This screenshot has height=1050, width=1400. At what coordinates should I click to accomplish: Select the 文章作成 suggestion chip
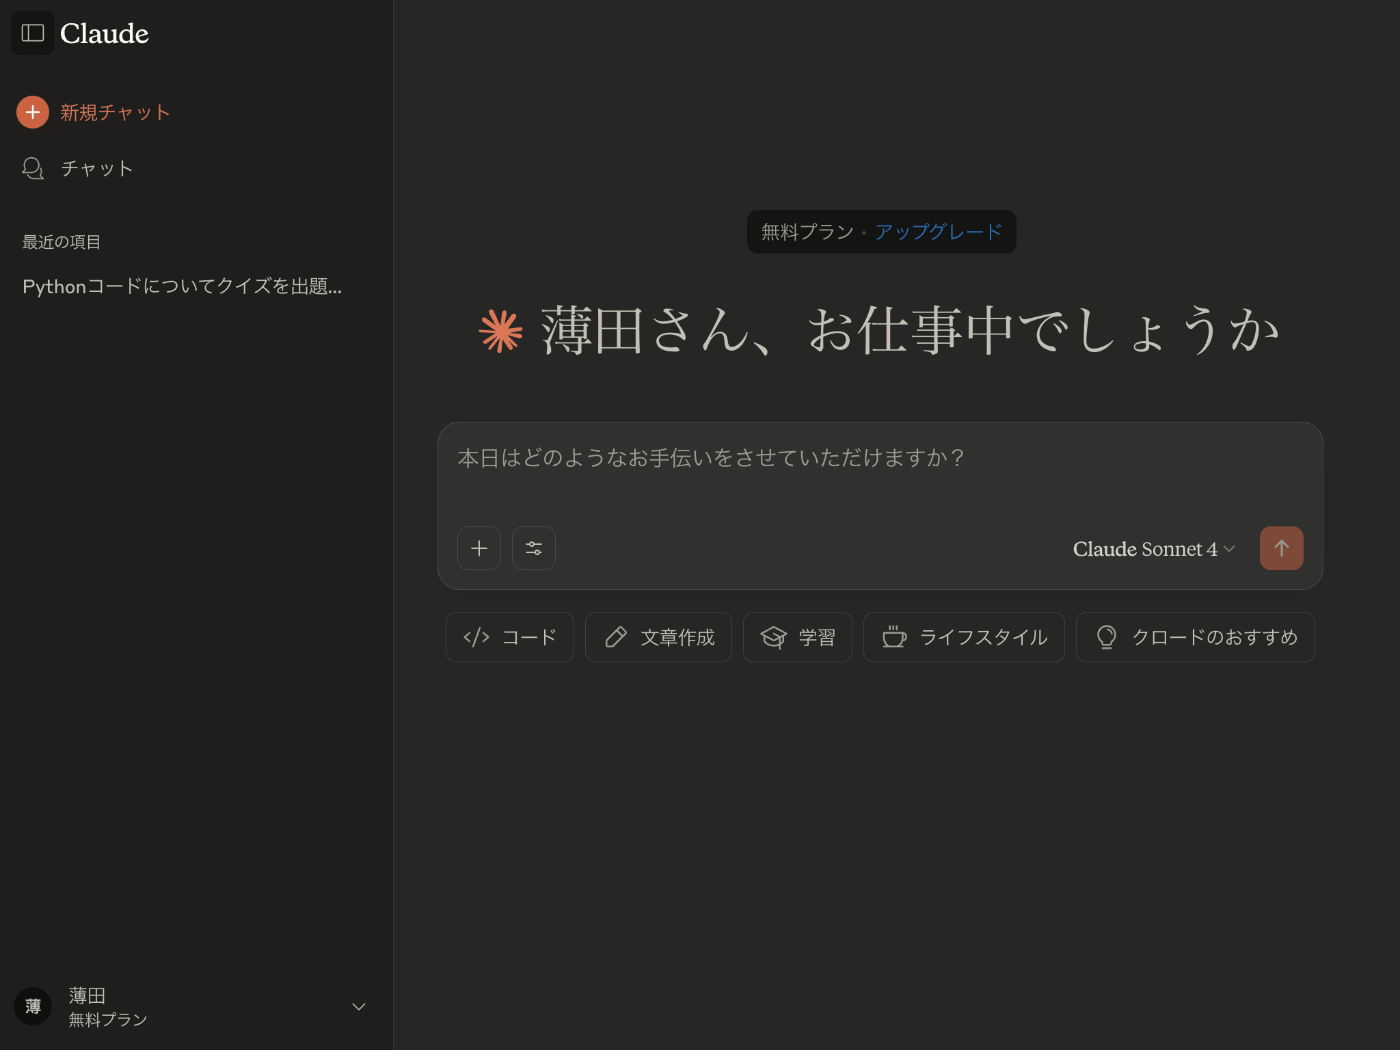click(658, 637)
